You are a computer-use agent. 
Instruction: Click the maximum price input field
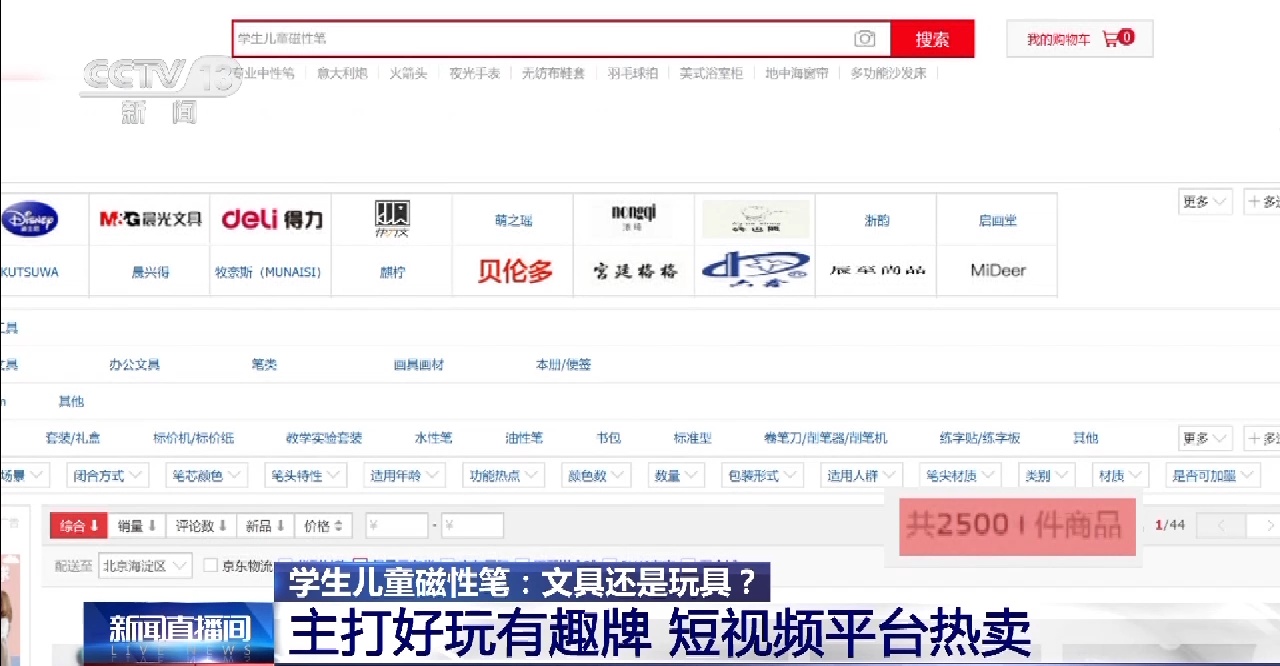472,525
